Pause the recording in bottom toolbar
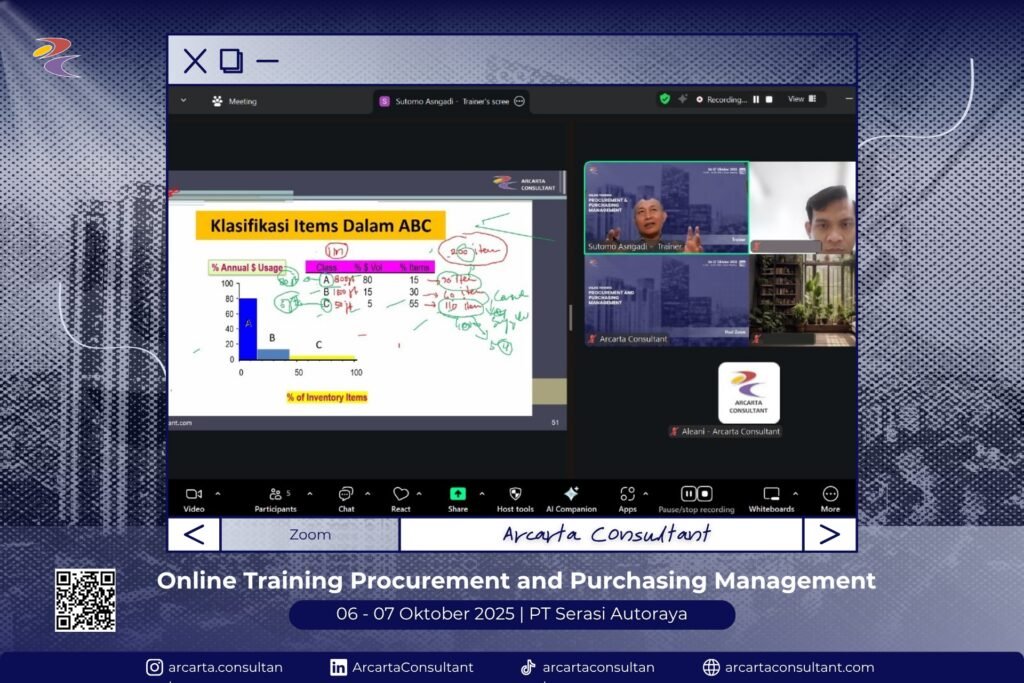The height and width of the screenshot is (683, 1024). [x=689, y=494]
